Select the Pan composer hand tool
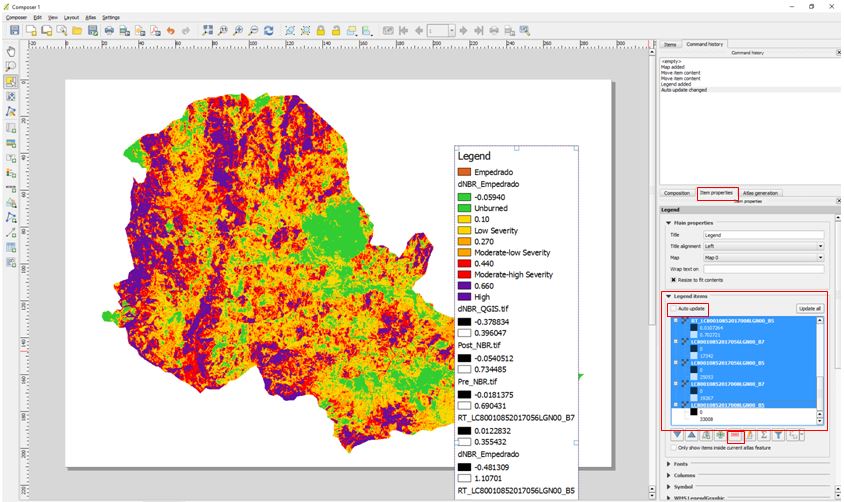Screen dimensions: 844x502 pos(11,51)
